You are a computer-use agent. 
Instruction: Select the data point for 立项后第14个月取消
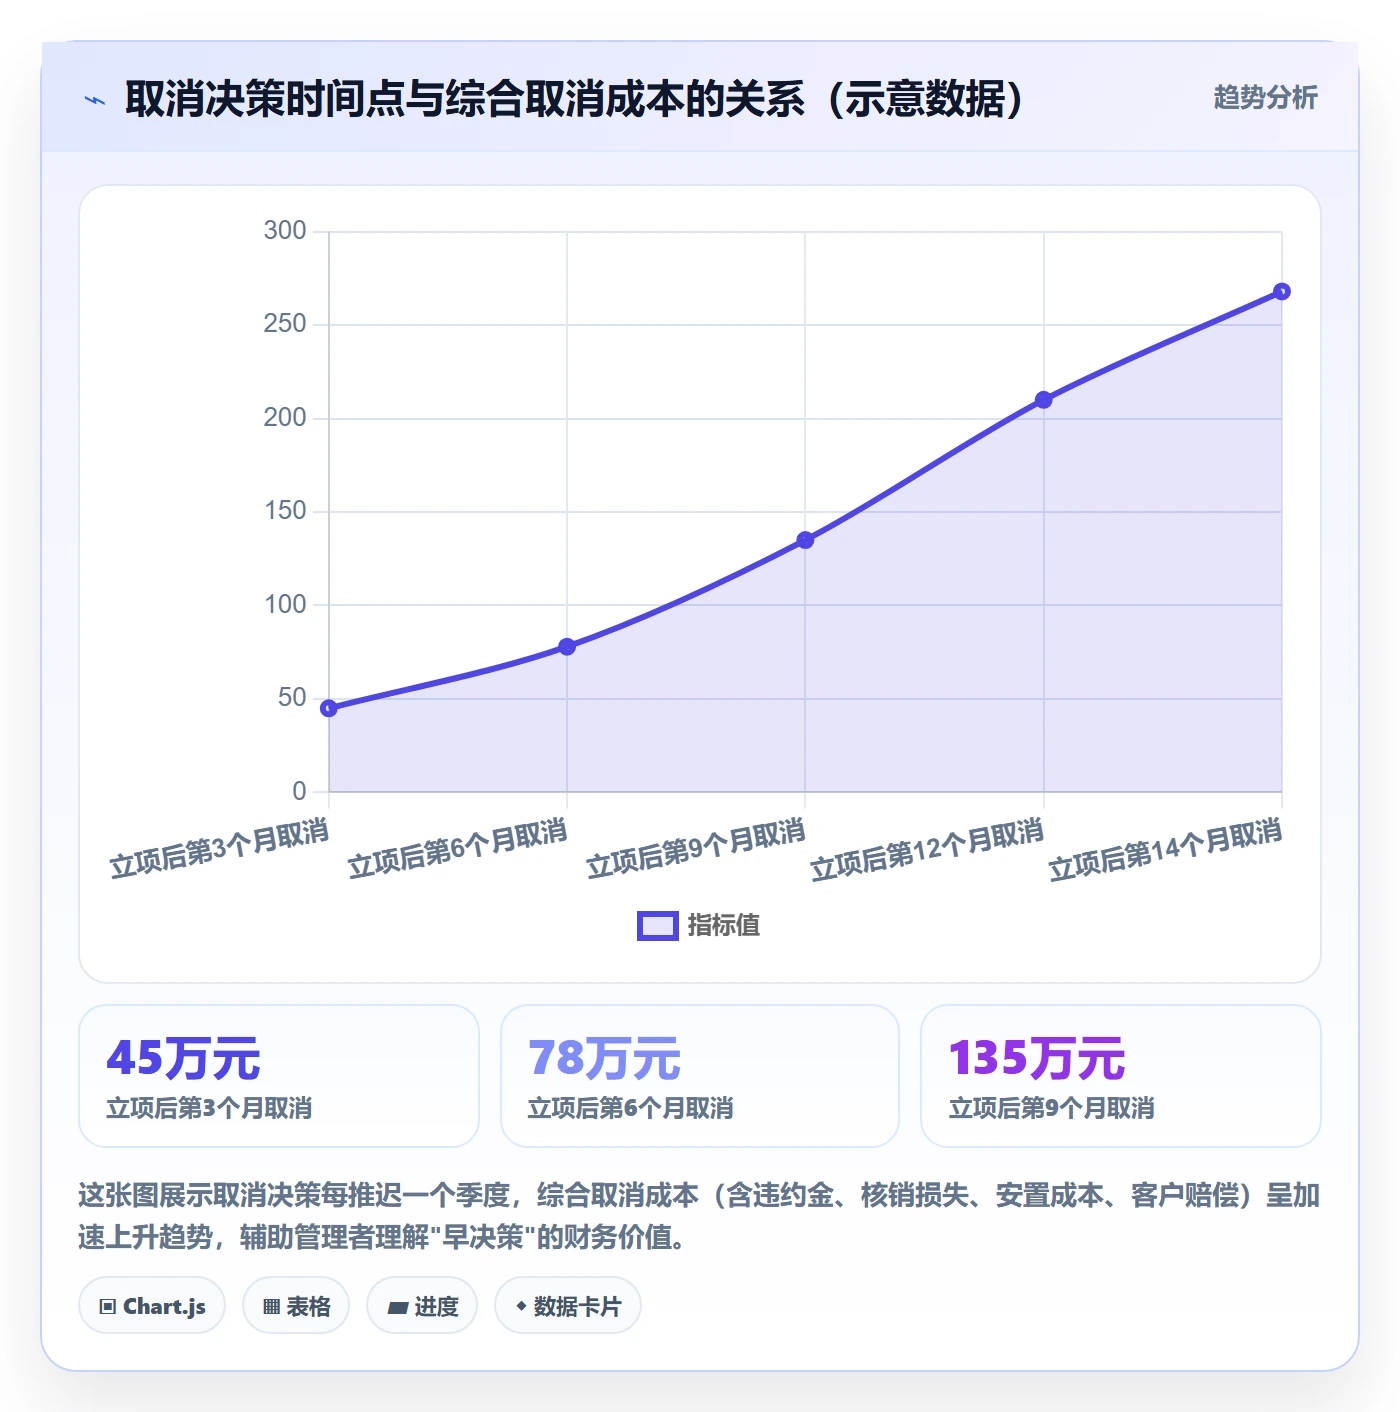[1281, 292]
